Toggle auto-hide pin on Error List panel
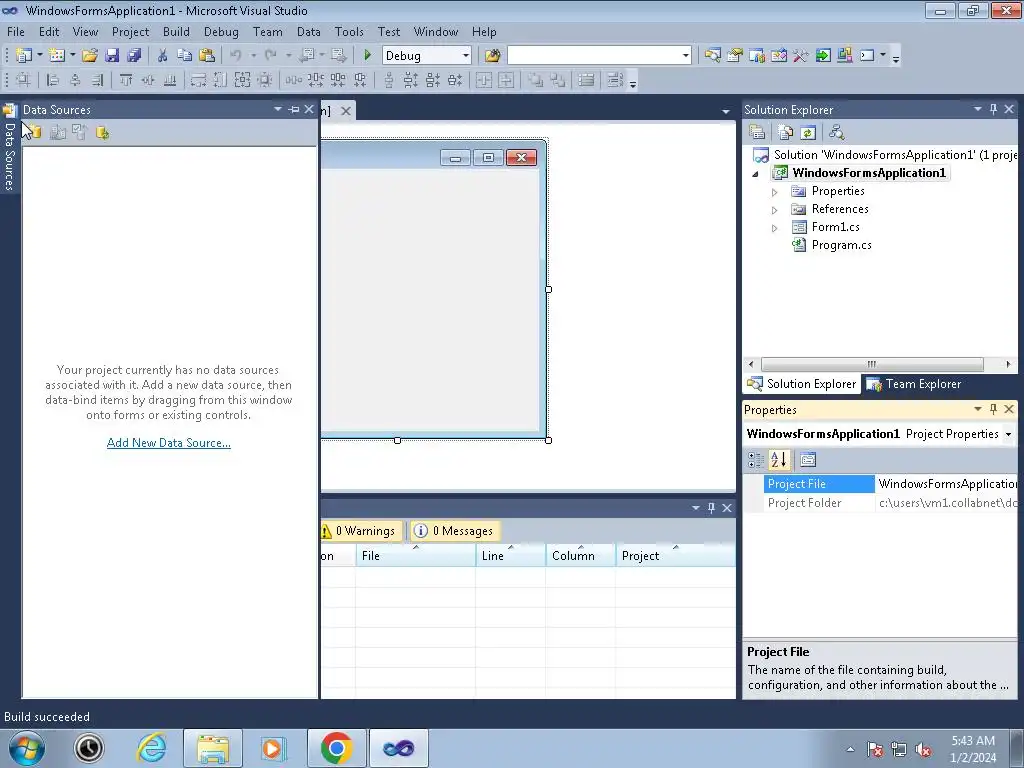This screenshot has height=768, width=1024. pos(711,508)
